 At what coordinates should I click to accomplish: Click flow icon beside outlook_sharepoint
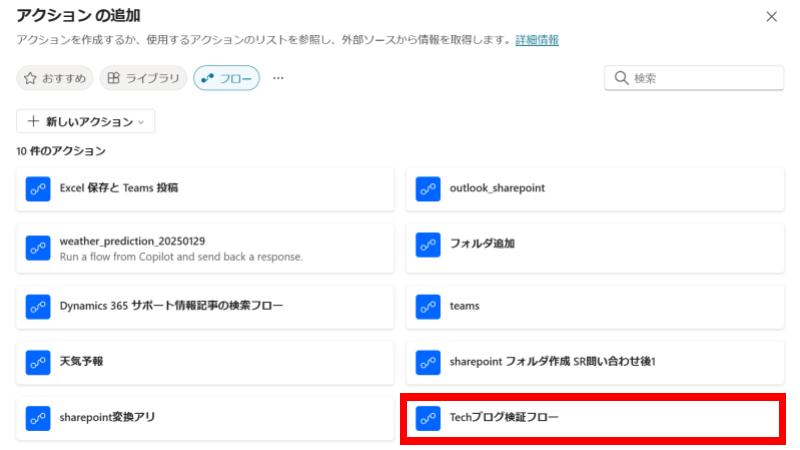(428, 189)
